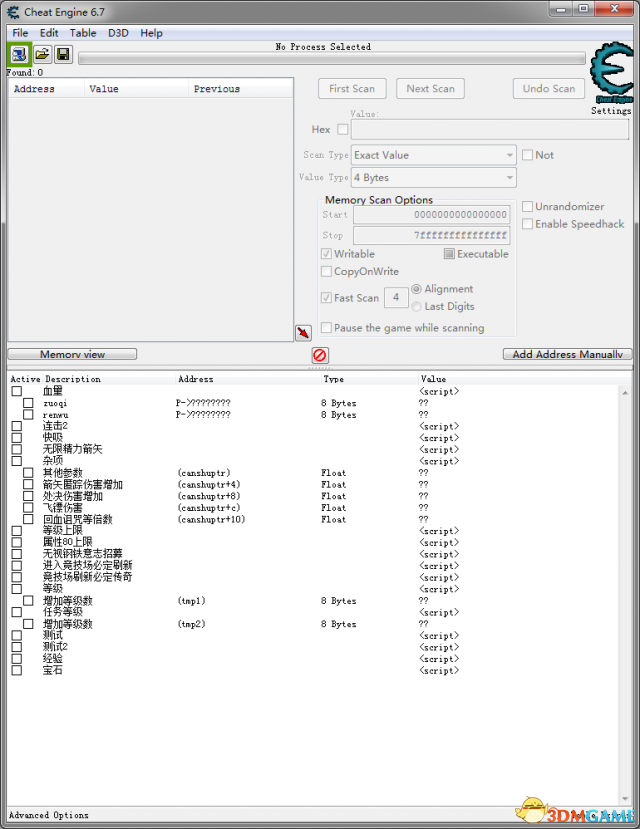640x829 pixels.
Task: Activate the 无限精力箭矢 script checkbox
Action: pyautogui.click(x=16, y=449)
